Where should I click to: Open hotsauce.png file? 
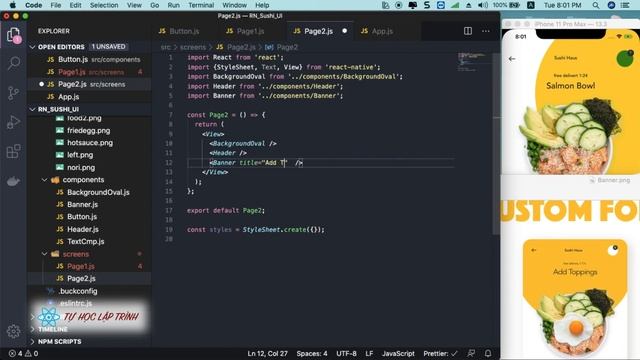(90, 143)
